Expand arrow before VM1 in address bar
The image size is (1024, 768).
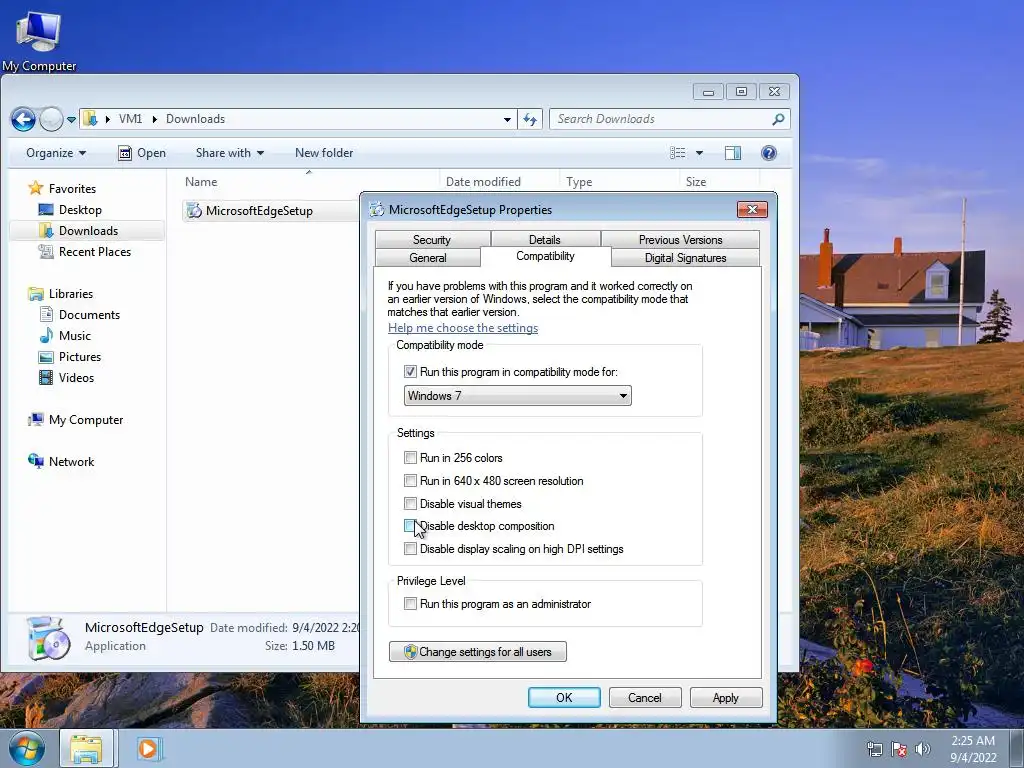coord(108,119)
